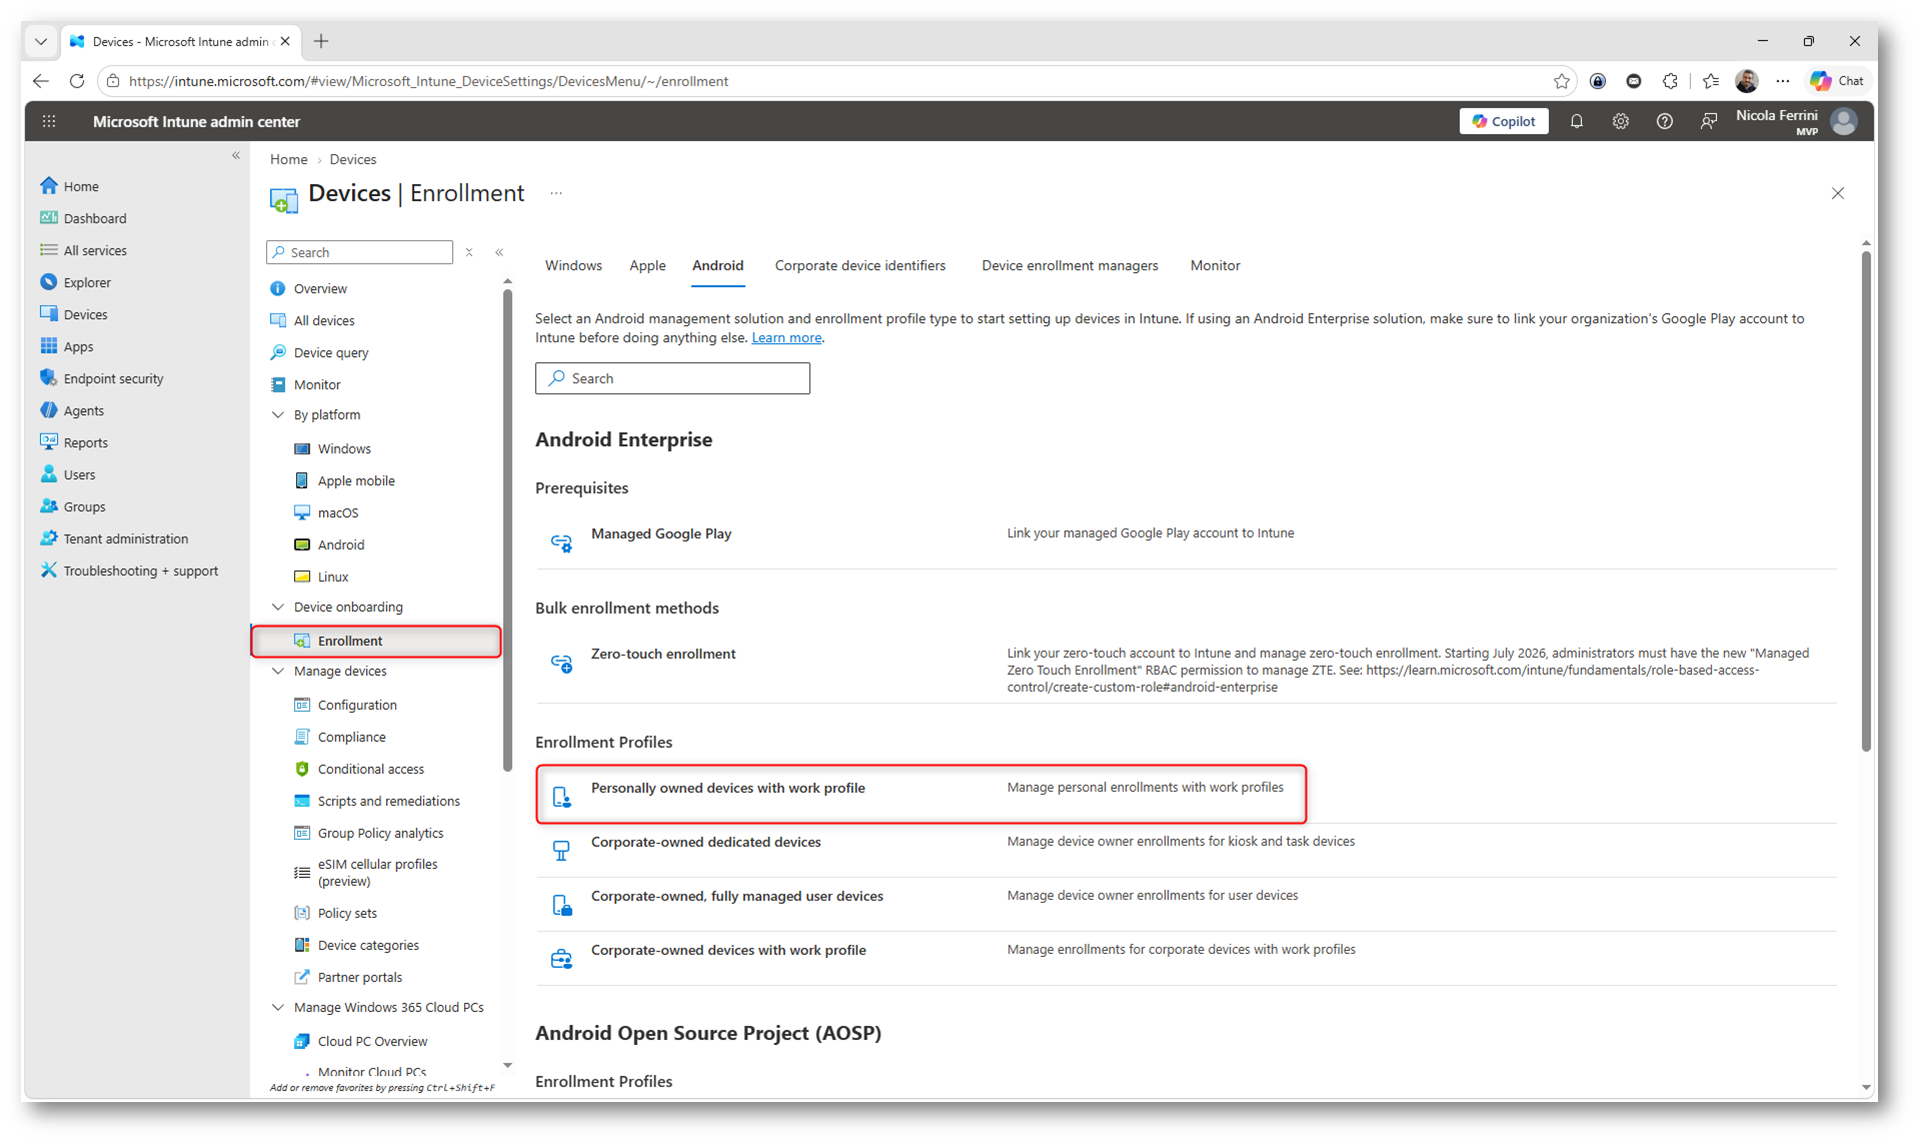Open the Troubleshooting + support wrench icon
Viewport: 1920px width, 1144px height.
49,570
